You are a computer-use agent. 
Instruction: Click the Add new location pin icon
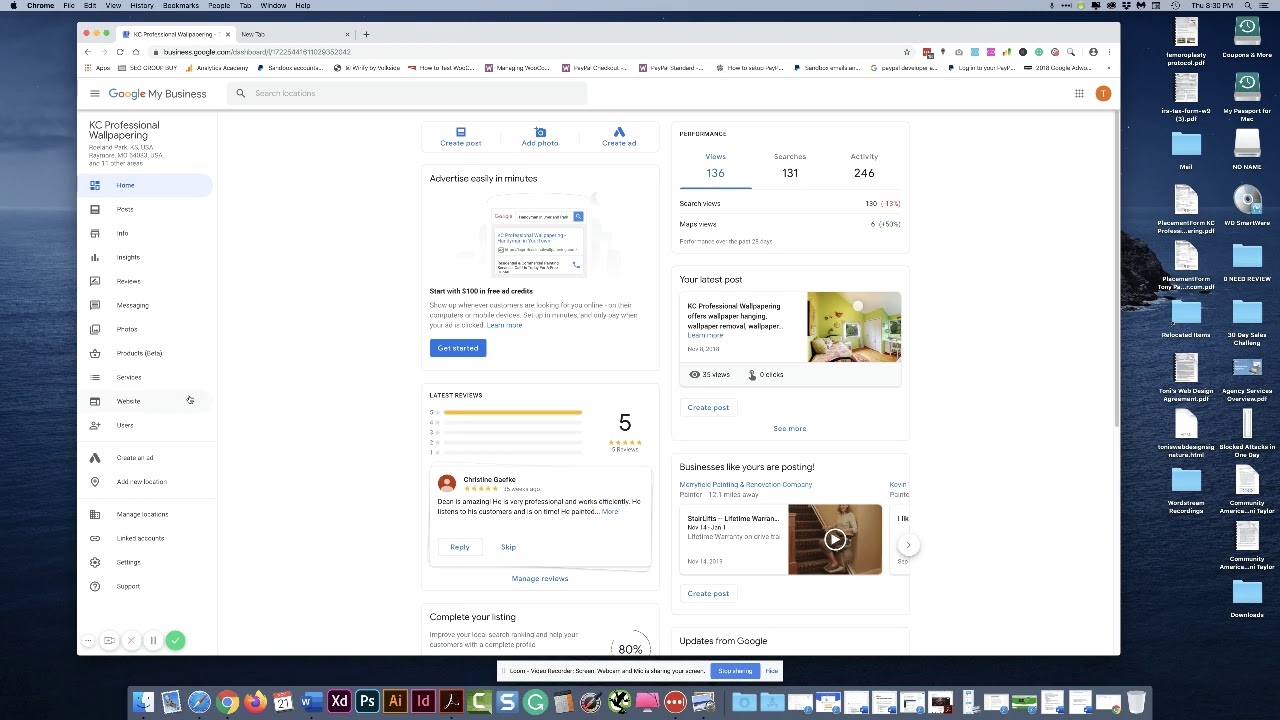95,482
